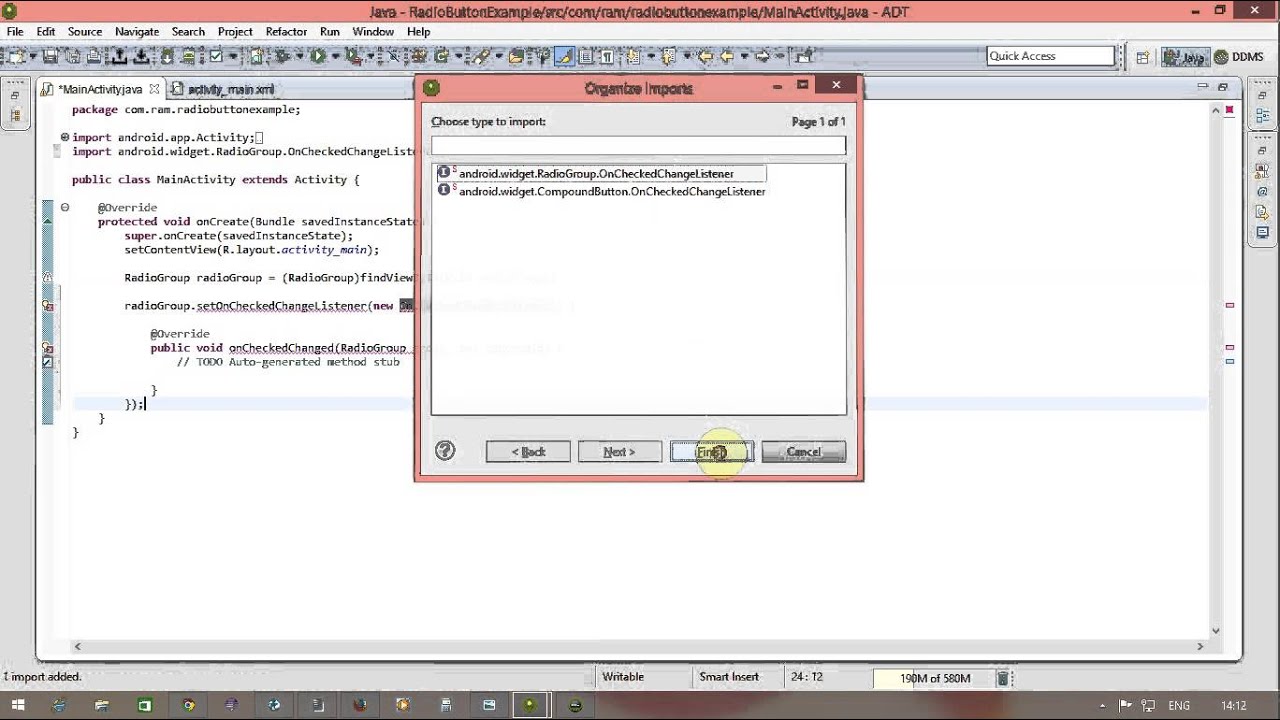1280x720 pixels.
Task: Run garbage collector trash icon in status bar
Action: click(1003, 678)
